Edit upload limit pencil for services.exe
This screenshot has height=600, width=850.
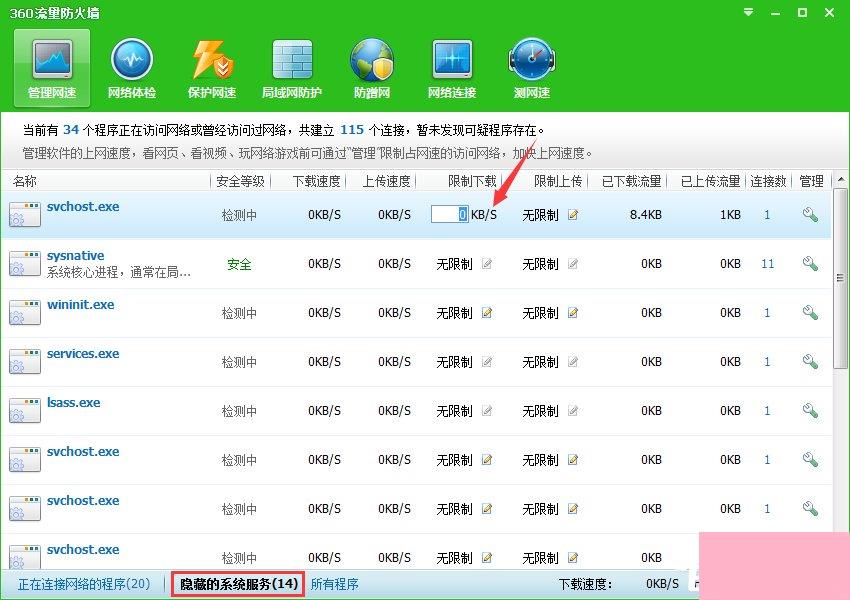tap(573, 362)
